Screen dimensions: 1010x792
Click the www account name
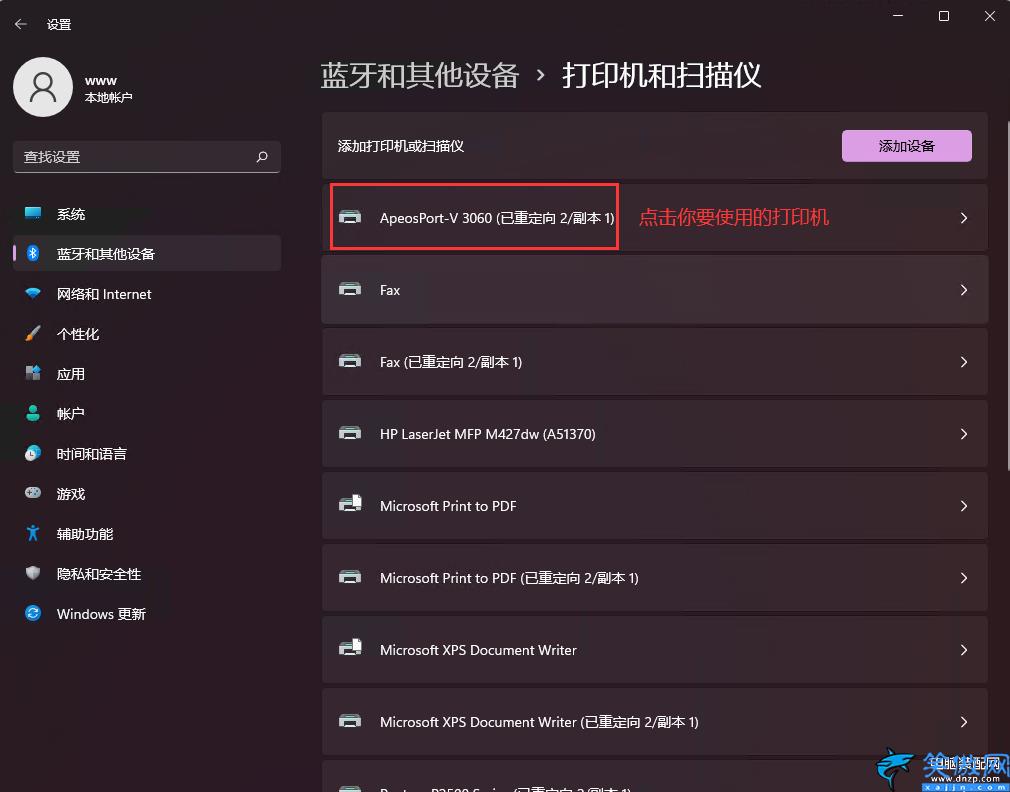pyautogui.click(x=100, y=80)
